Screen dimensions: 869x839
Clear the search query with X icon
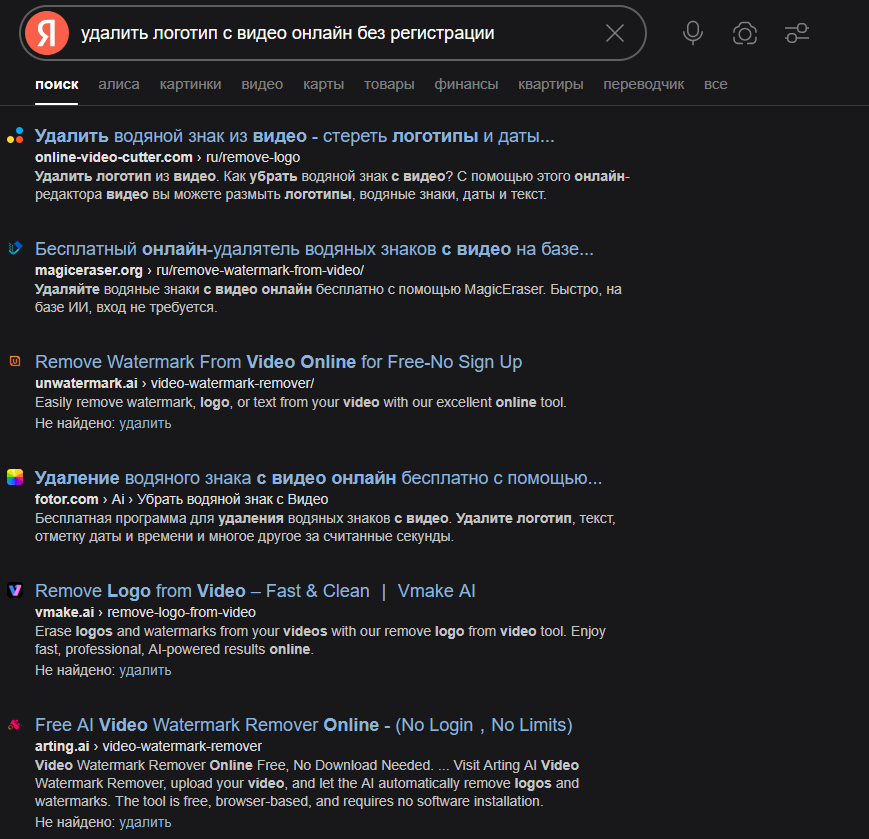[615, 33]
